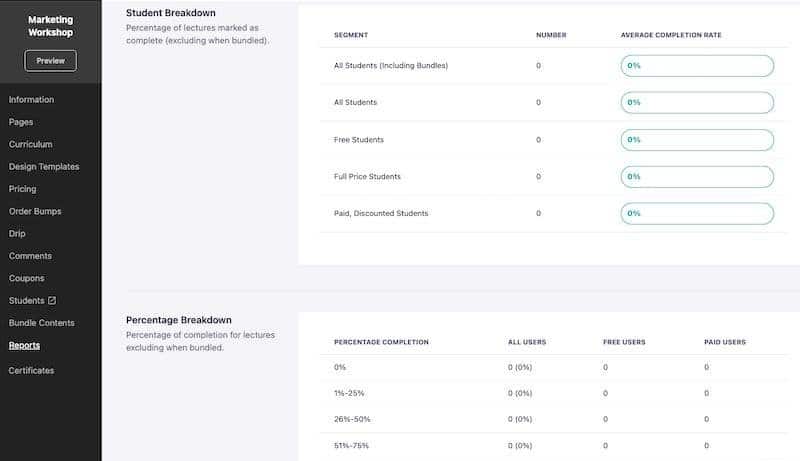Open the Curriculum section

(31, 144)
